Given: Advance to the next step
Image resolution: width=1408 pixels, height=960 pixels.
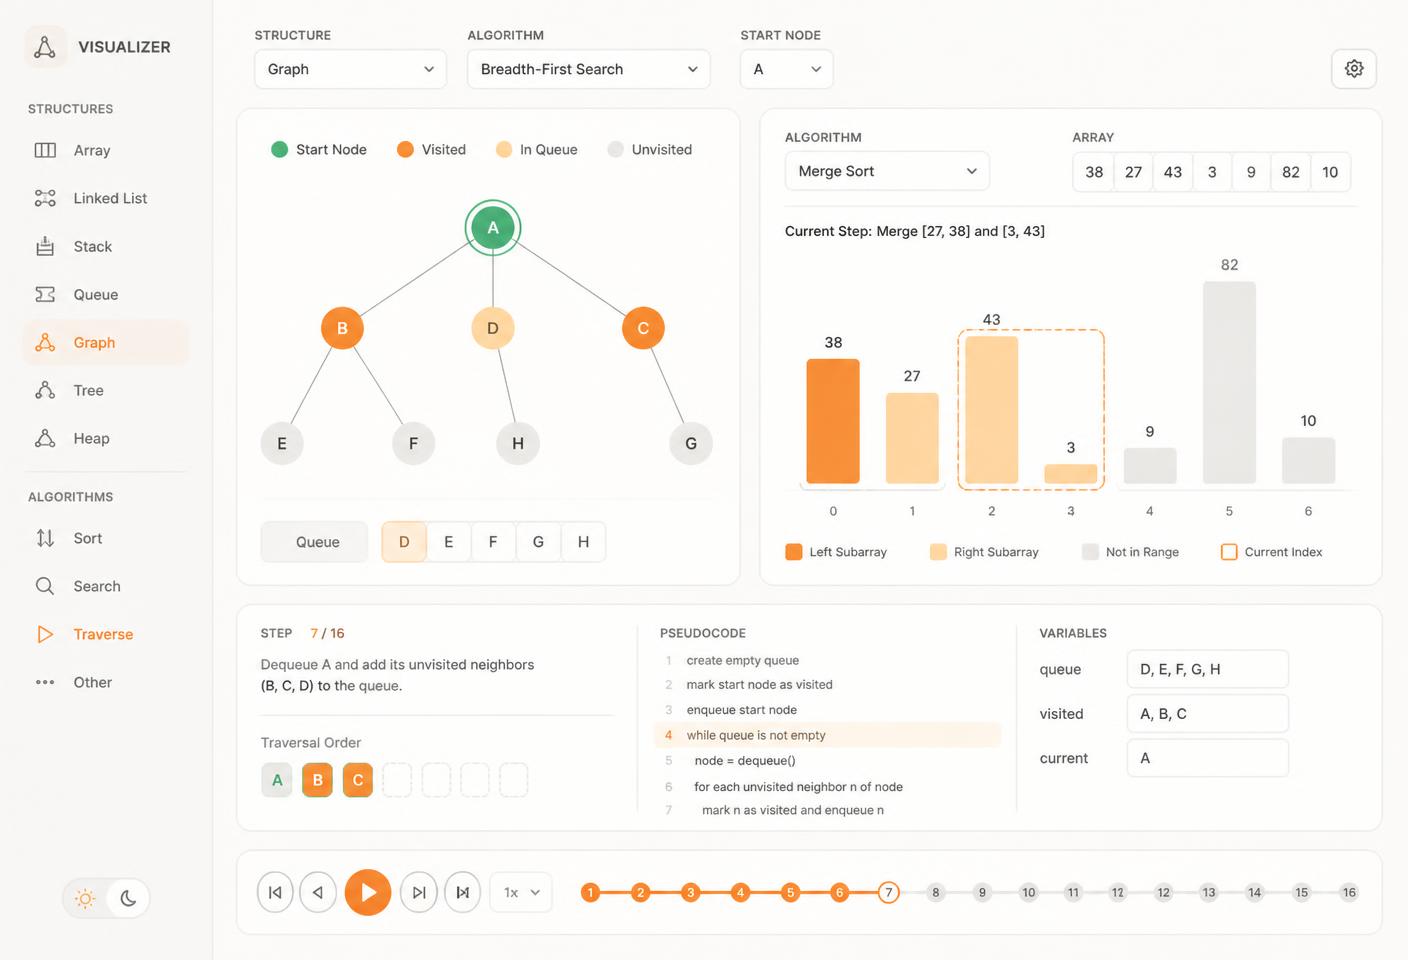Looking at the screenshot, I should [x=419, y=892].
